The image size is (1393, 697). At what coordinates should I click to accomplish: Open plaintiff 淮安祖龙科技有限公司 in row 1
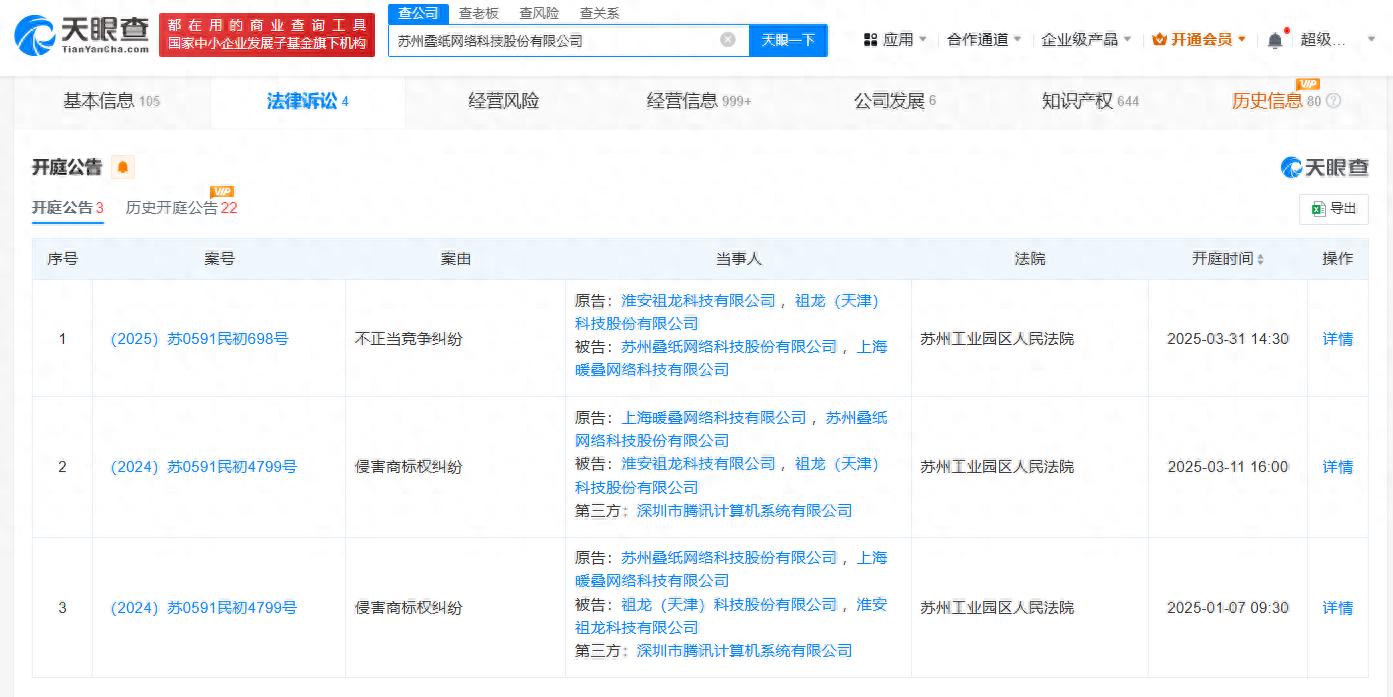pyautogui.click(x=698, y=300)
